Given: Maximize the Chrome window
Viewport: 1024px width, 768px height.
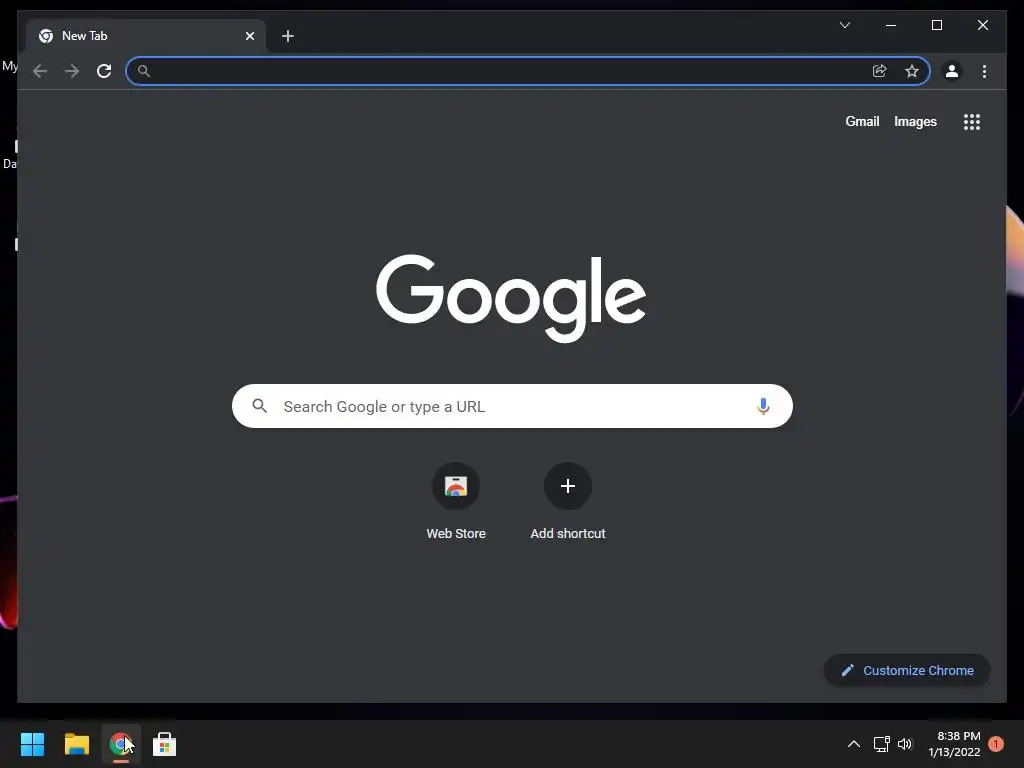Looking at the screenshot, I should tap(936, 25).
